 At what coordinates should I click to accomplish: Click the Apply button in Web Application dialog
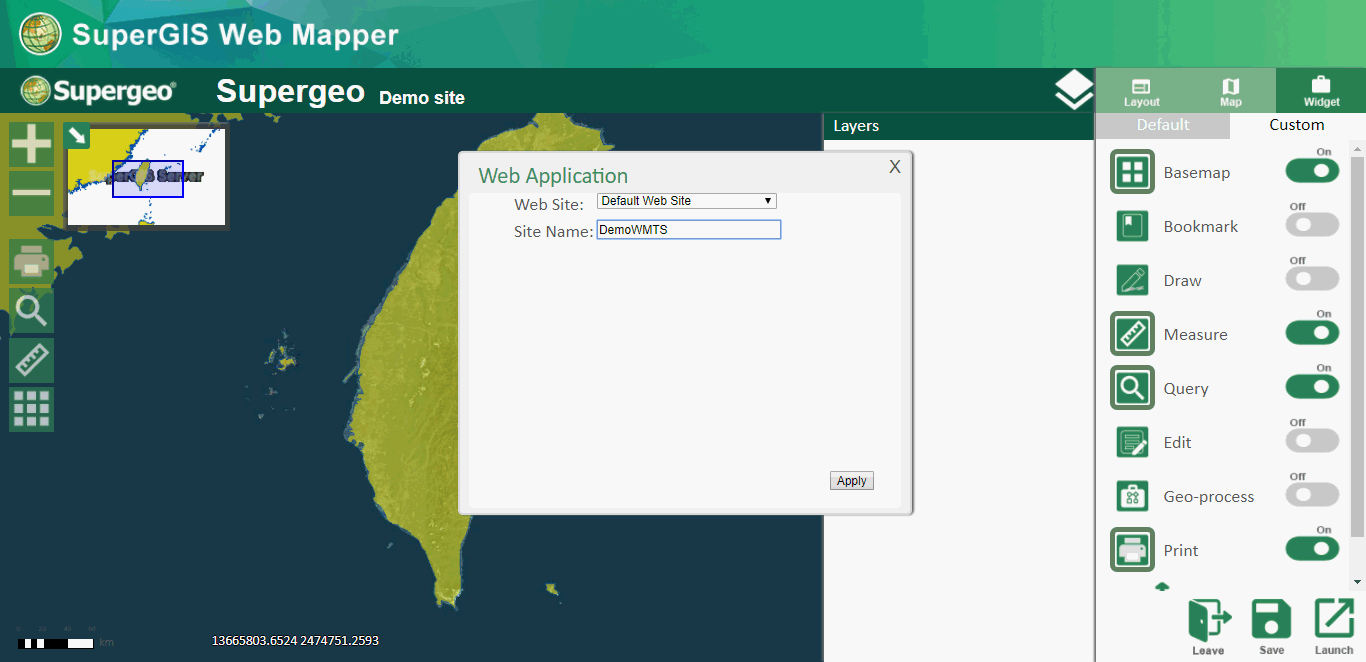[x=852, y=481]
